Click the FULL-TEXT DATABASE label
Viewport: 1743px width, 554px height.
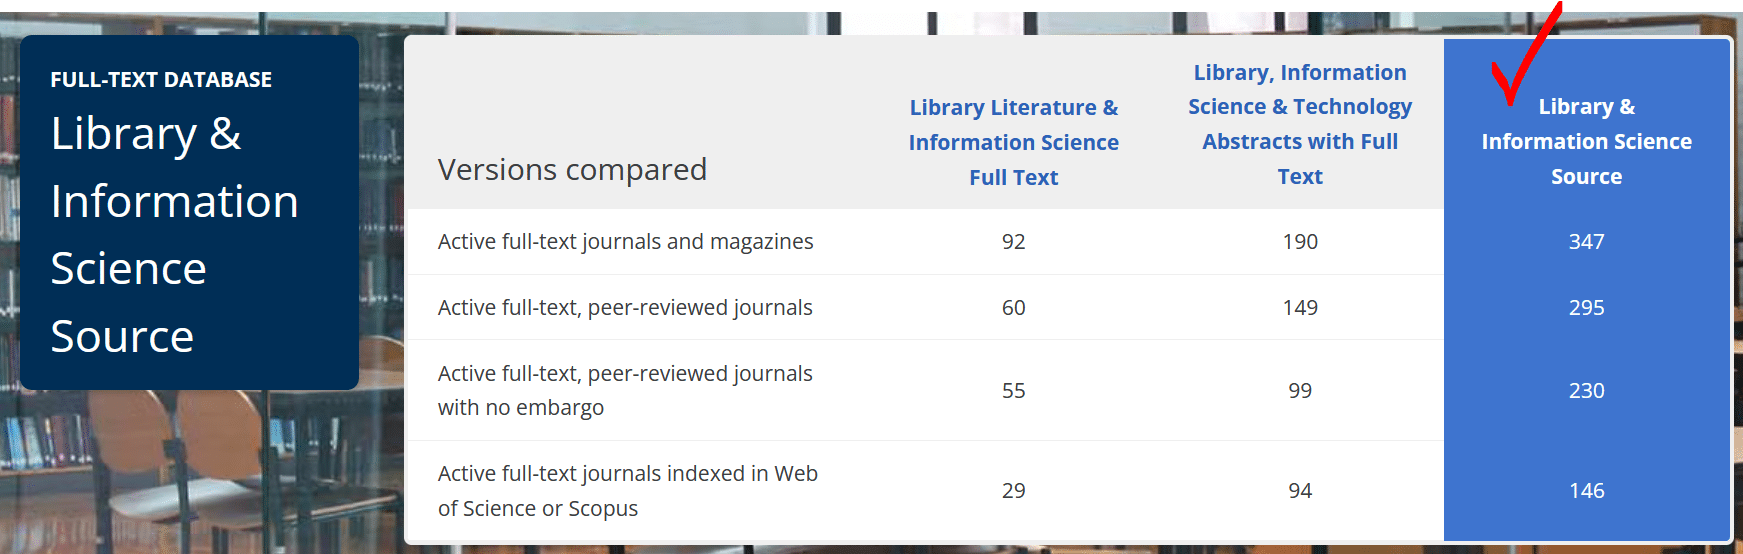(161, 80)
